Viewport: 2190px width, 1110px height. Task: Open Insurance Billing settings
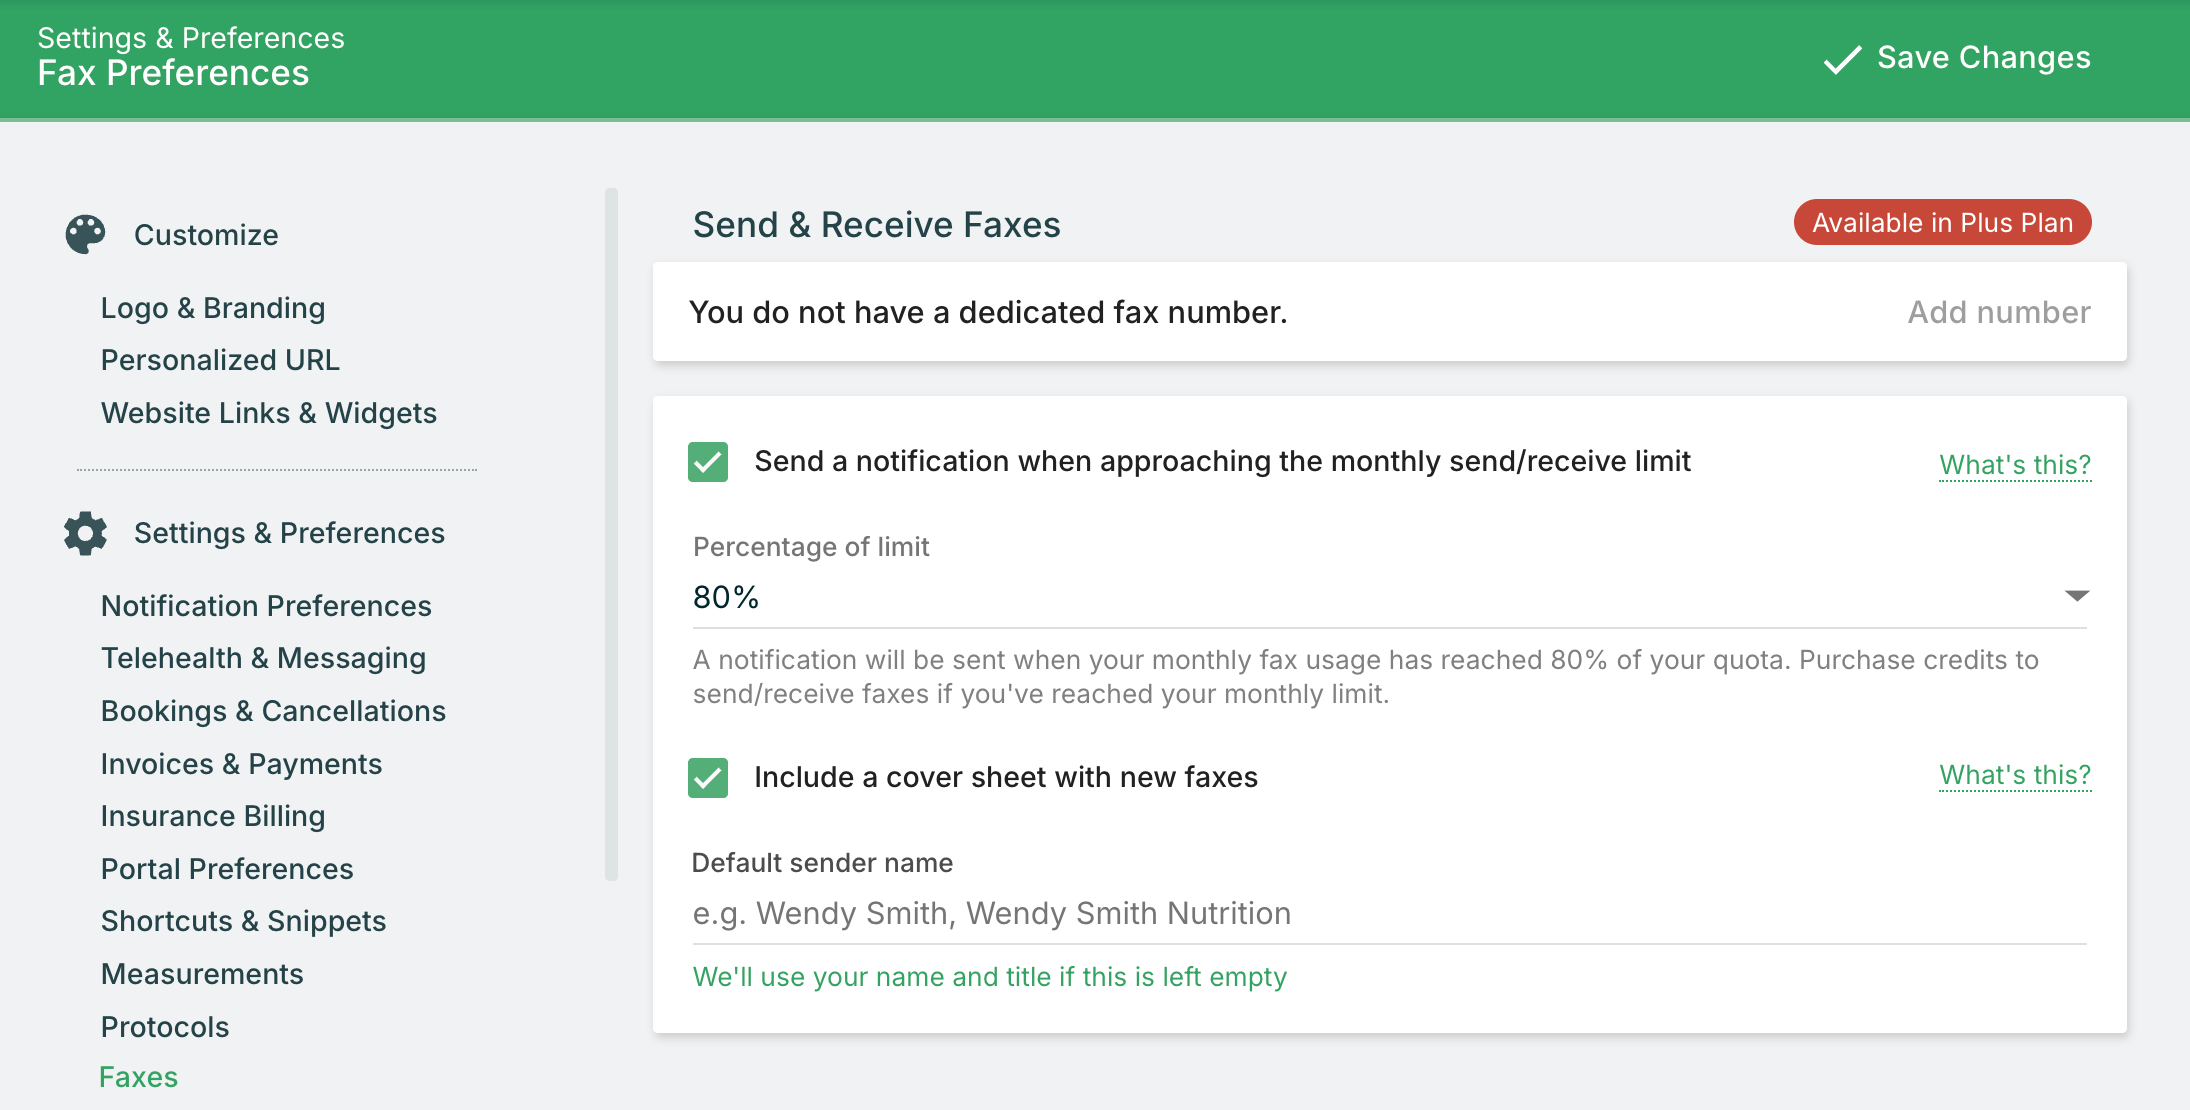pos(213,816)
